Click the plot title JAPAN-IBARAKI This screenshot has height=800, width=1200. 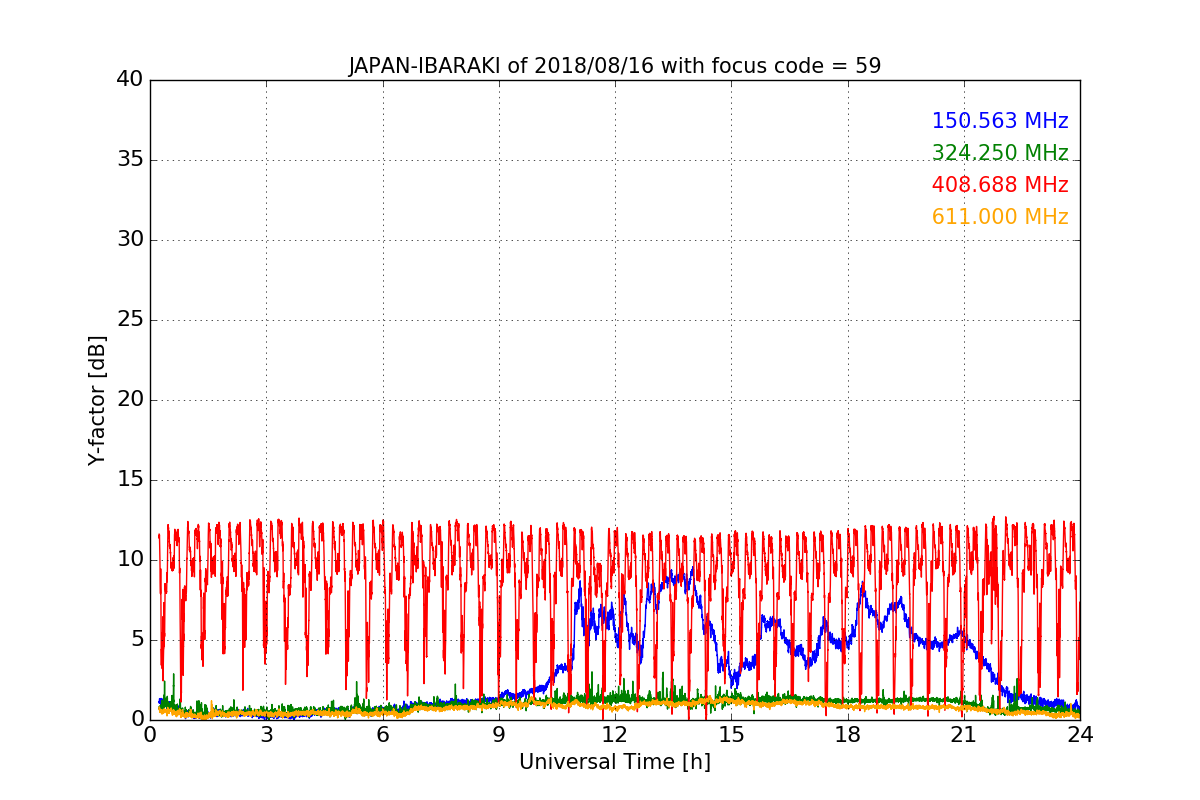pos(614,66)
